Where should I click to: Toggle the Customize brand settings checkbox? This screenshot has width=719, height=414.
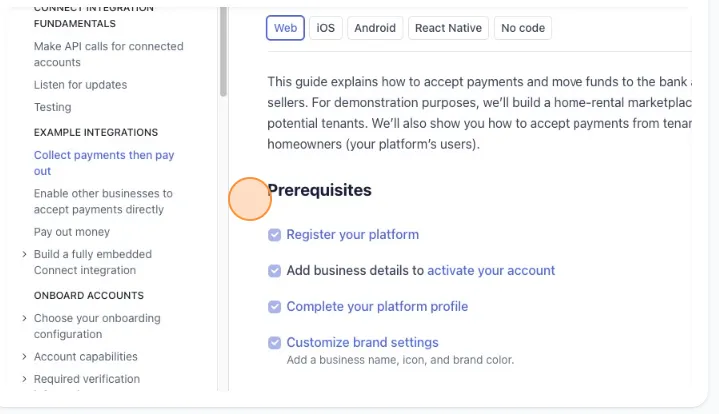tap(274, 342)
